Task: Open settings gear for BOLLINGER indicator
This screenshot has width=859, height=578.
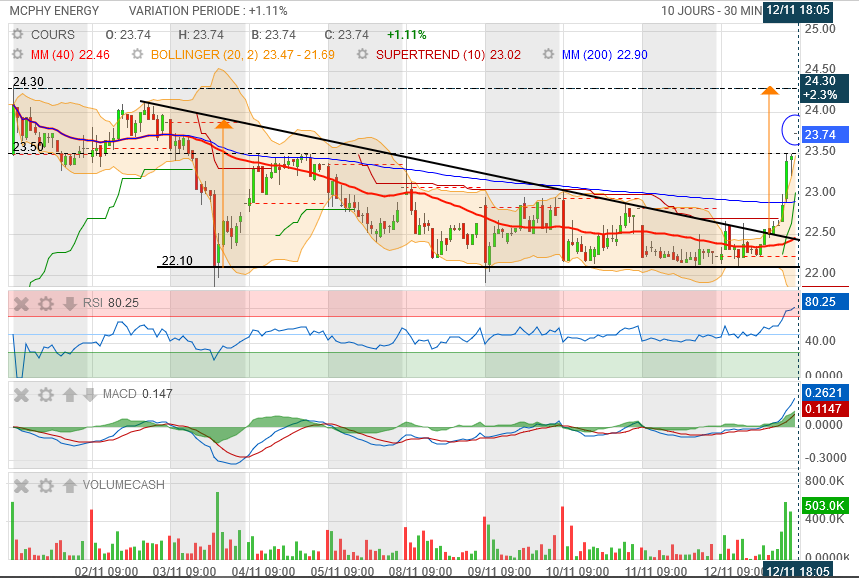Action: (x=138, y=55)
